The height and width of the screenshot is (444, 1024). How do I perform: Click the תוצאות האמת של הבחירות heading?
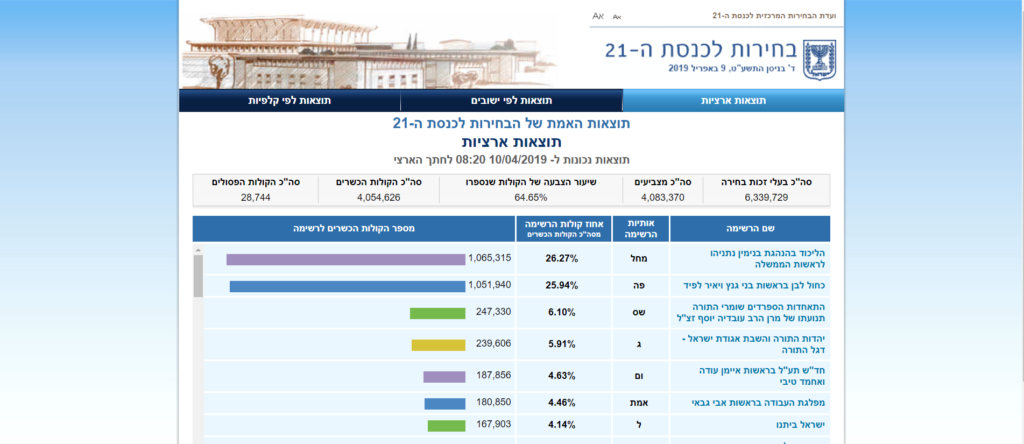511,123
